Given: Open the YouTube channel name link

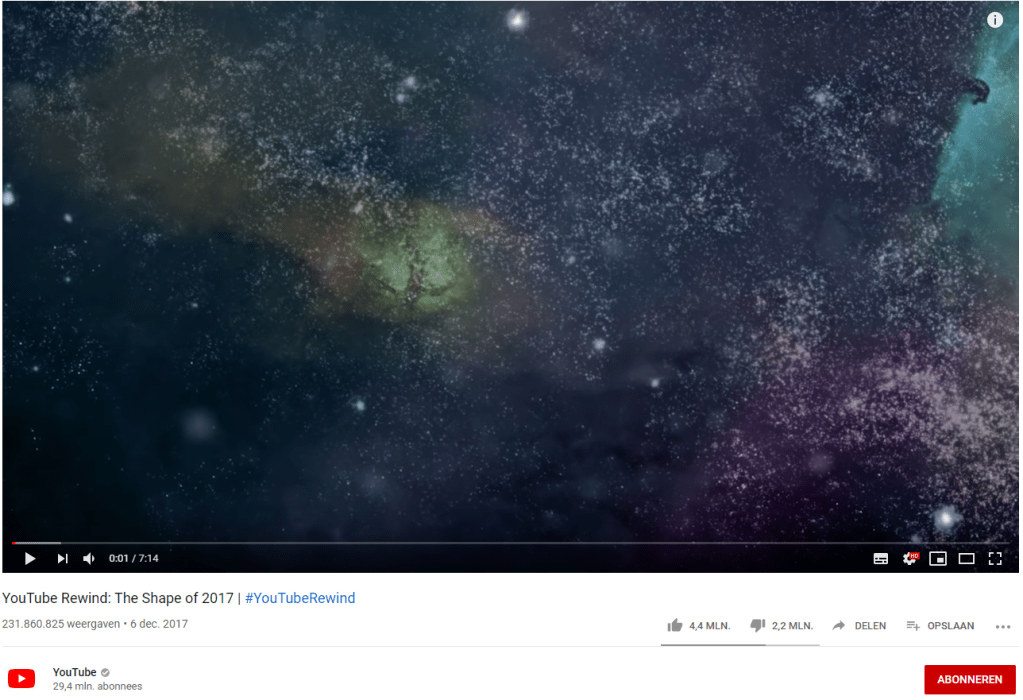Looking at the screenshot, I should point(74,672).
